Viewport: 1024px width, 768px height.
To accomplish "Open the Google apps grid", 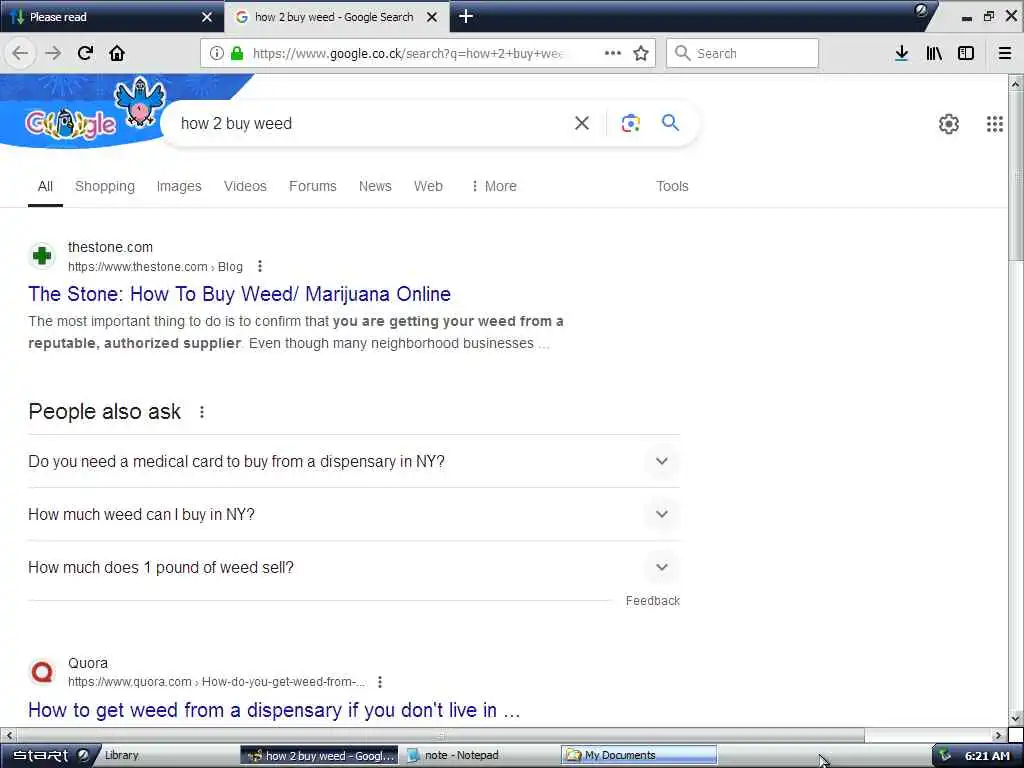I will click(x=994, y=123).
